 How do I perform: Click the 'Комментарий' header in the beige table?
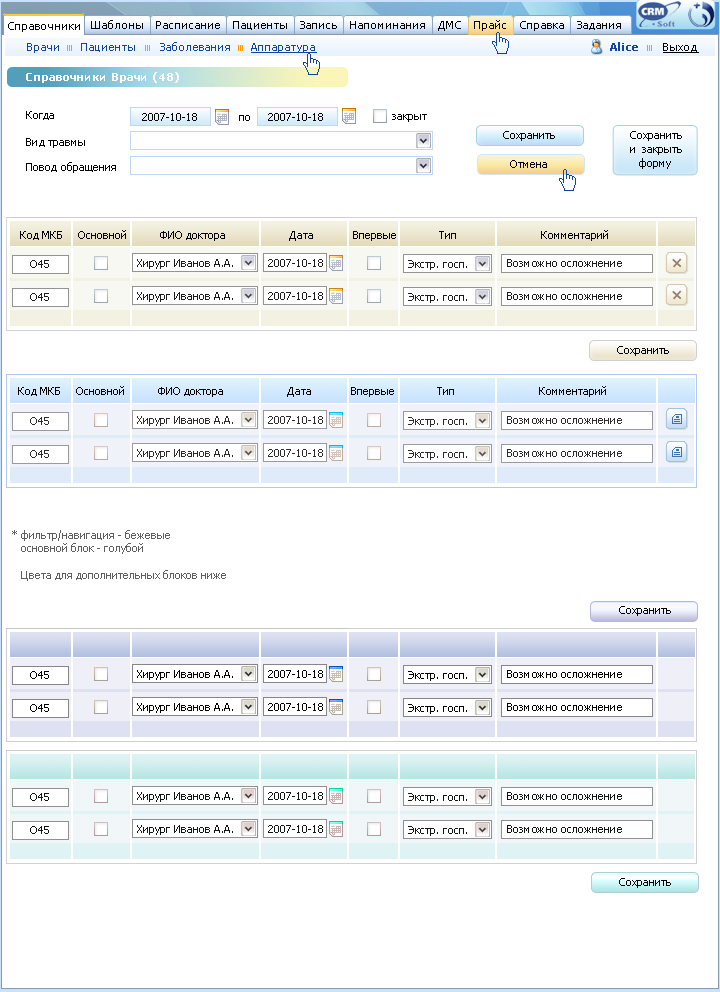tap(576, 235)
